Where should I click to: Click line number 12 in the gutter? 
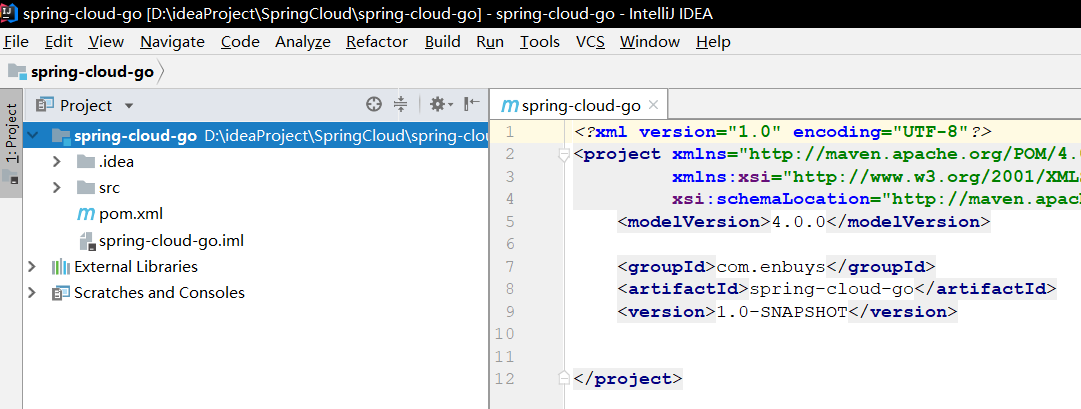[505, 379]
